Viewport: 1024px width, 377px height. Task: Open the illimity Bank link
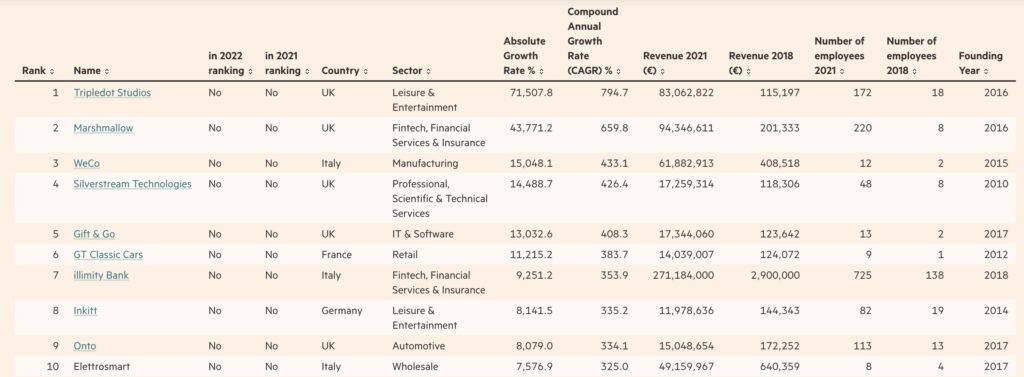pos(101,275)
